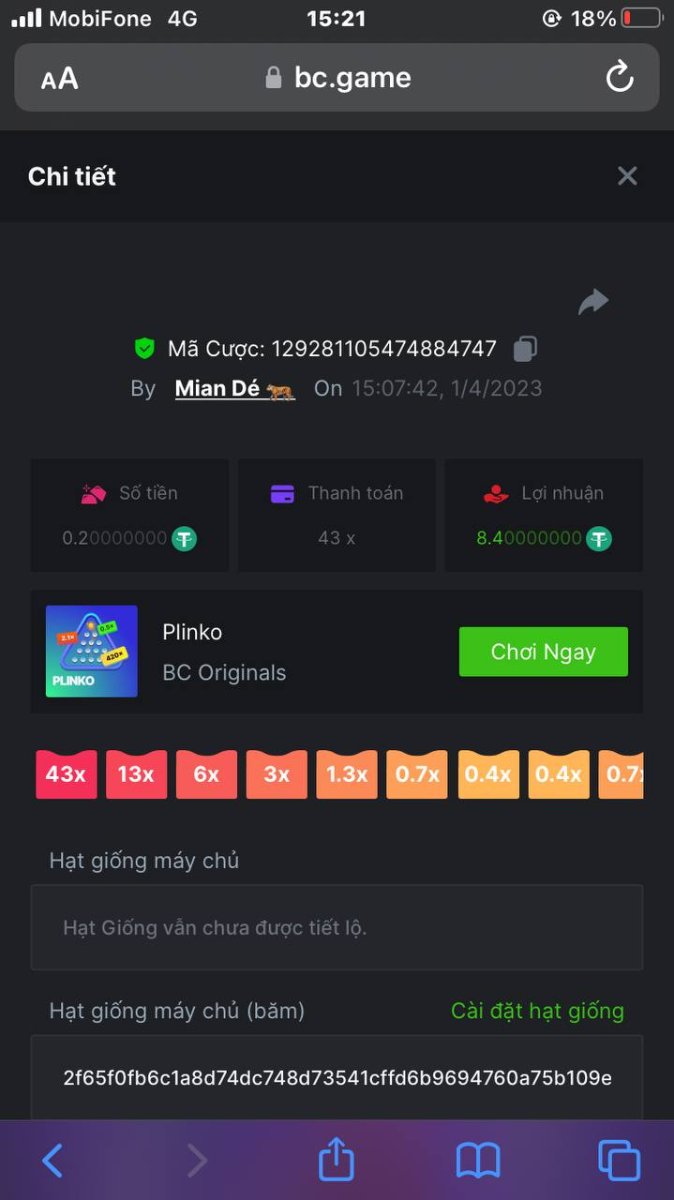Image resolution: width=674 pixels, height=1200 pixels.
Task: Select the 13x multiplier tile
Action: point(136,774)
